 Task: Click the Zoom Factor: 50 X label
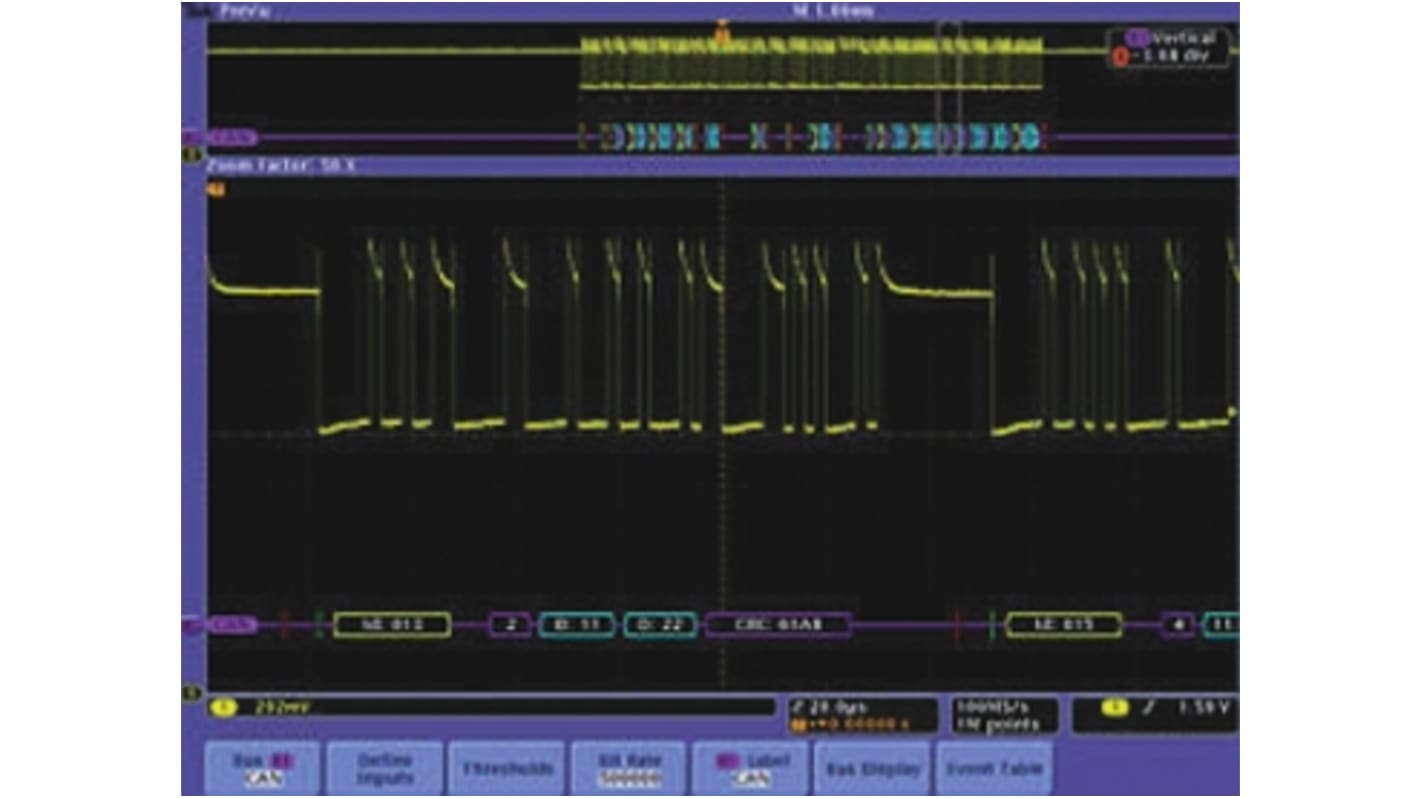pyautogui.click(x=281, y=166)
